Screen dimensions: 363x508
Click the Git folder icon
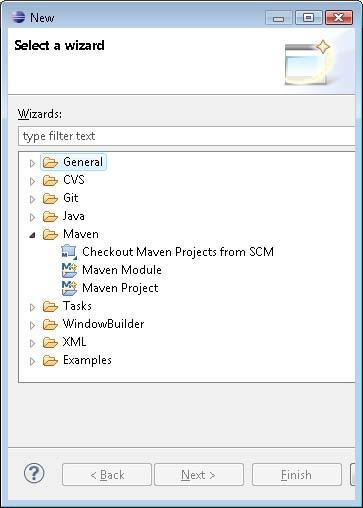coord(50,199)
